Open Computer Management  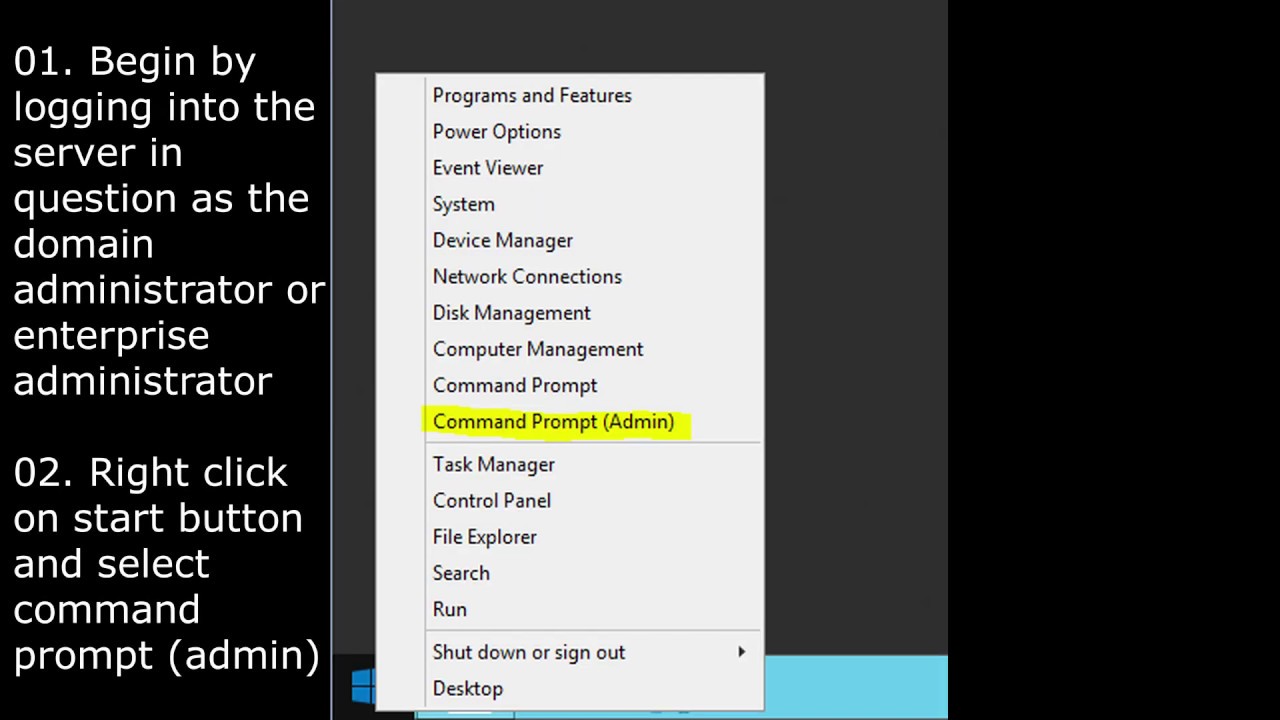click(x=538, y=349)
